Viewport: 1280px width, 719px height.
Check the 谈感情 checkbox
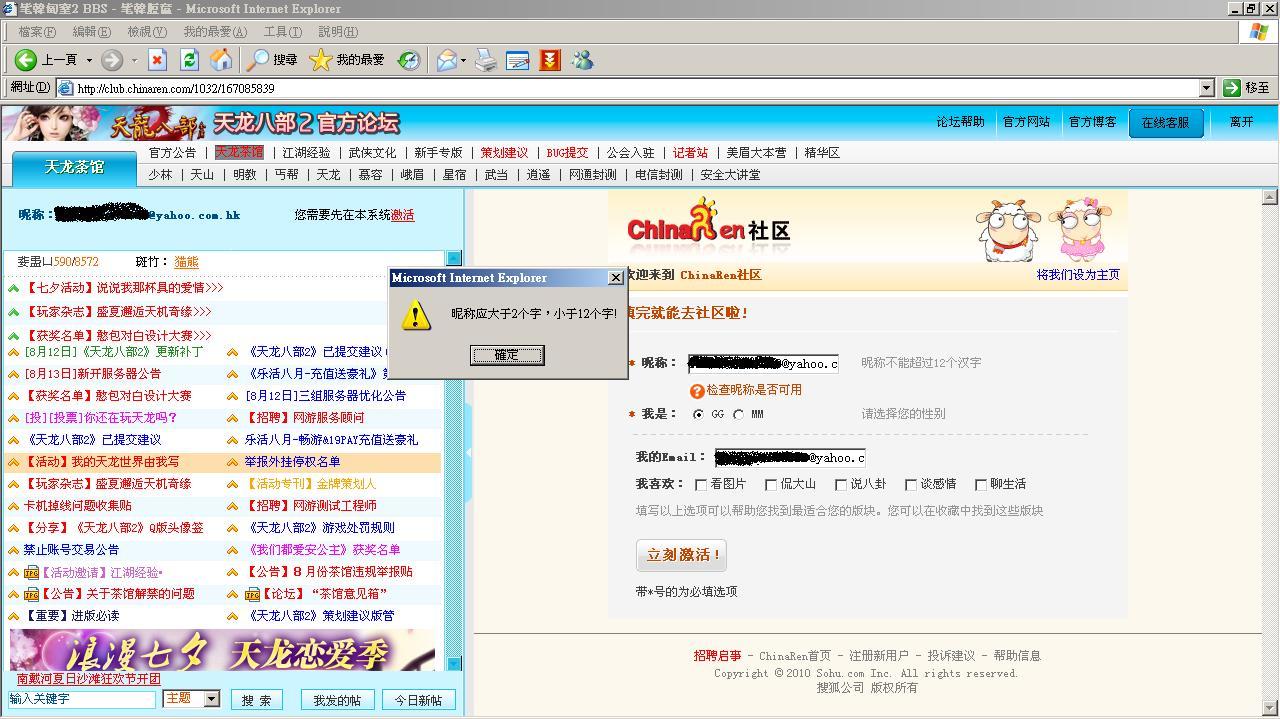coord(911,485)
